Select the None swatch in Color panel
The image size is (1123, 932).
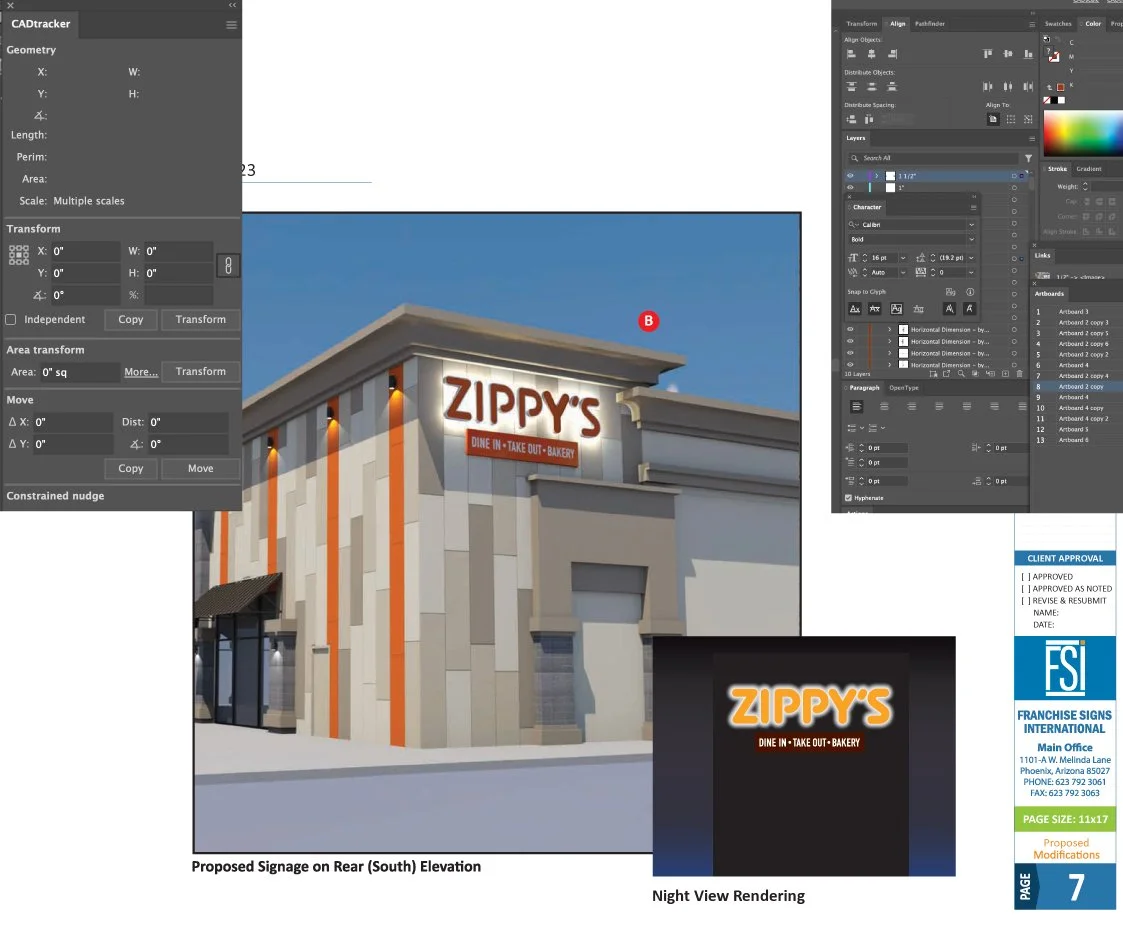point(1046,100)
